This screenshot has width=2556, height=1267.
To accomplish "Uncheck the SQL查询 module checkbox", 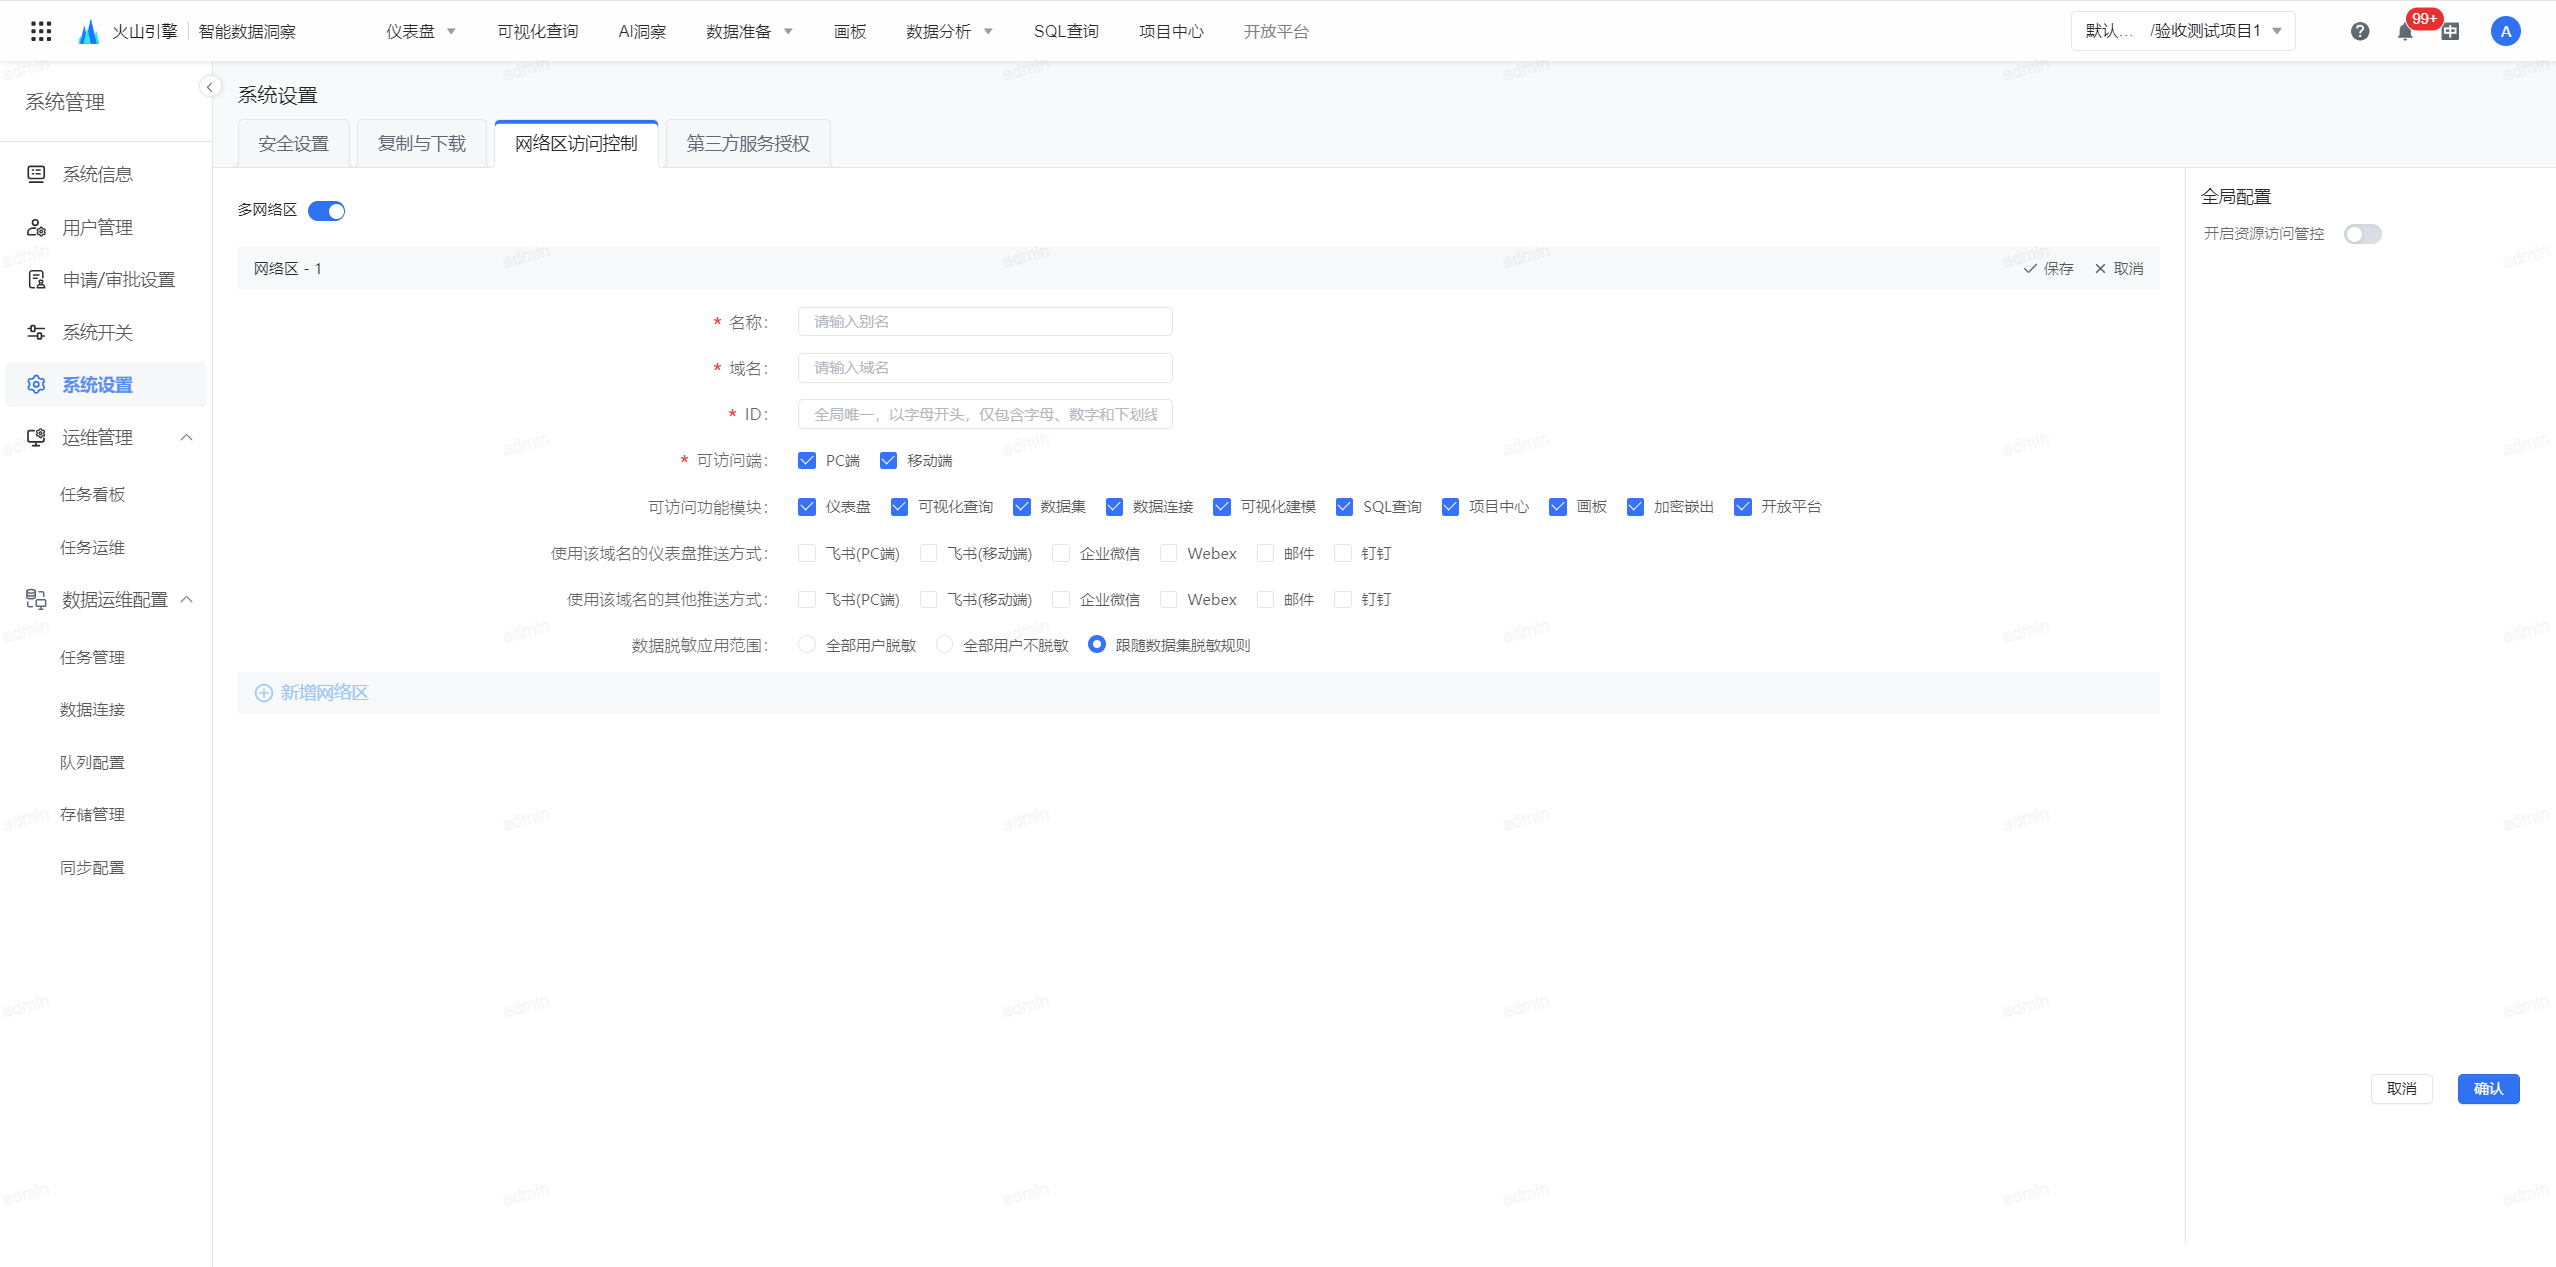I will point(1344,507).
